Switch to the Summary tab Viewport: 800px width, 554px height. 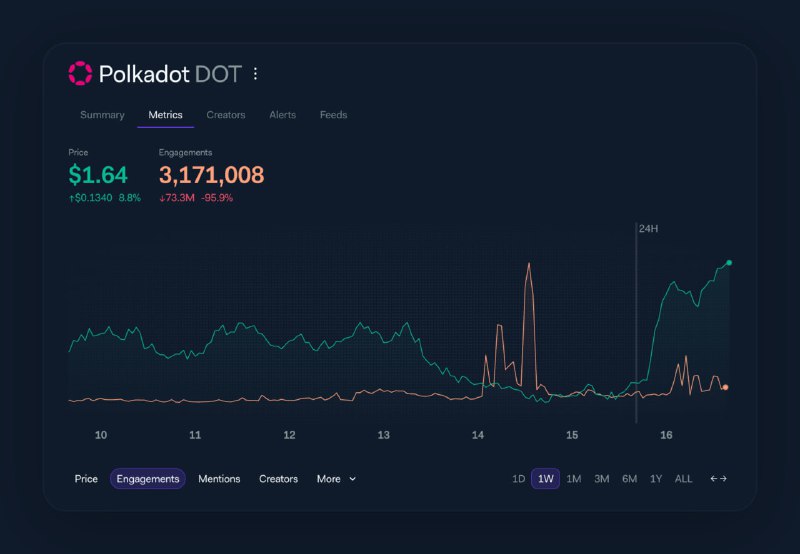[x=102, y=115]
